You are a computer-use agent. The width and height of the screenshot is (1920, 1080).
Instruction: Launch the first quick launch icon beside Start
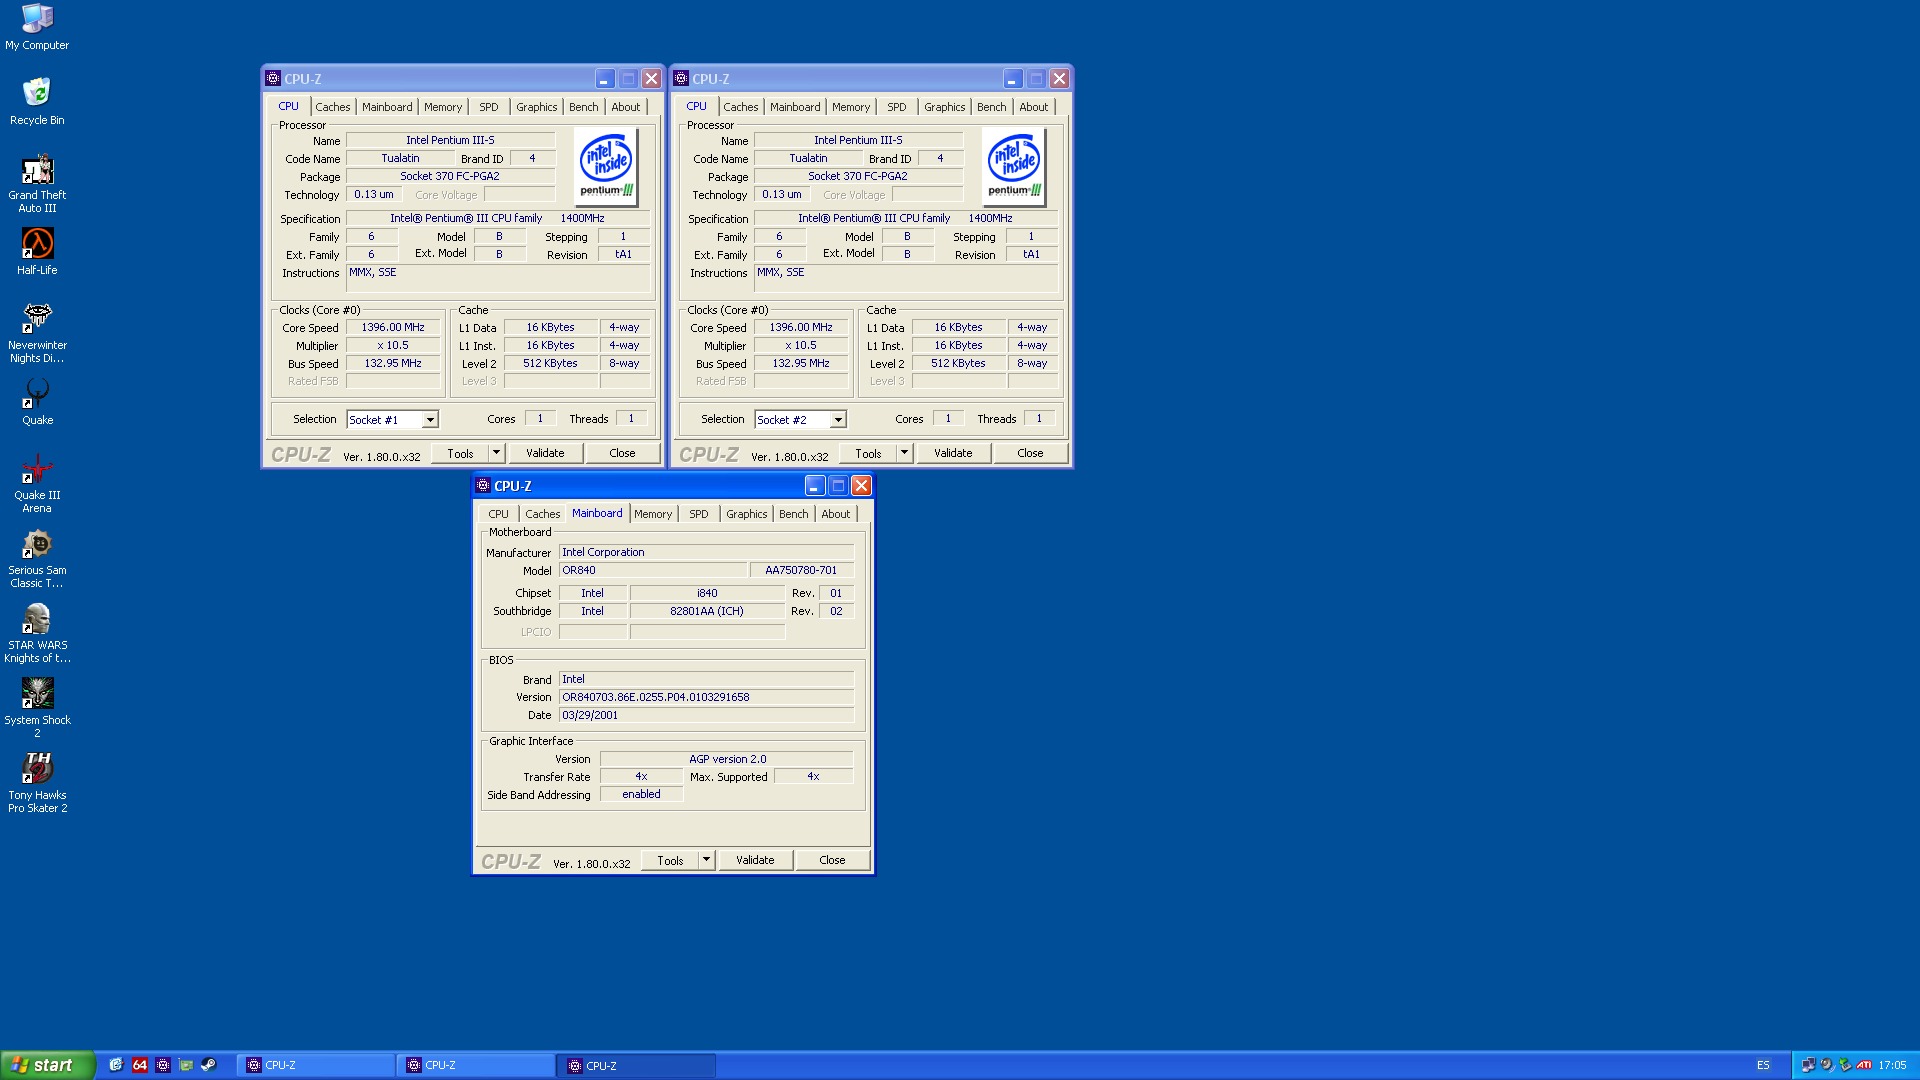(116, 1065)
